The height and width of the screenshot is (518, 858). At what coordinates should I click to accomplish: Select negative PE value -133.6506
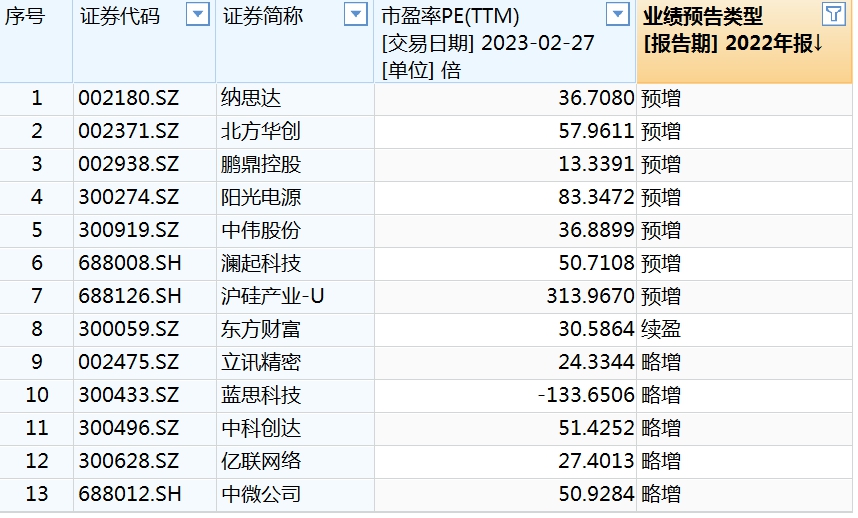586,395
